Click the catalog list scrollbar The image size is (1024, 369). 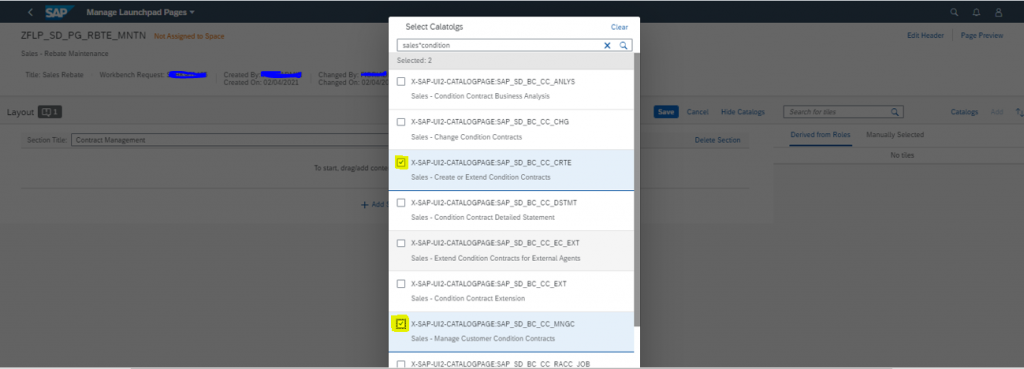point(637,189)
